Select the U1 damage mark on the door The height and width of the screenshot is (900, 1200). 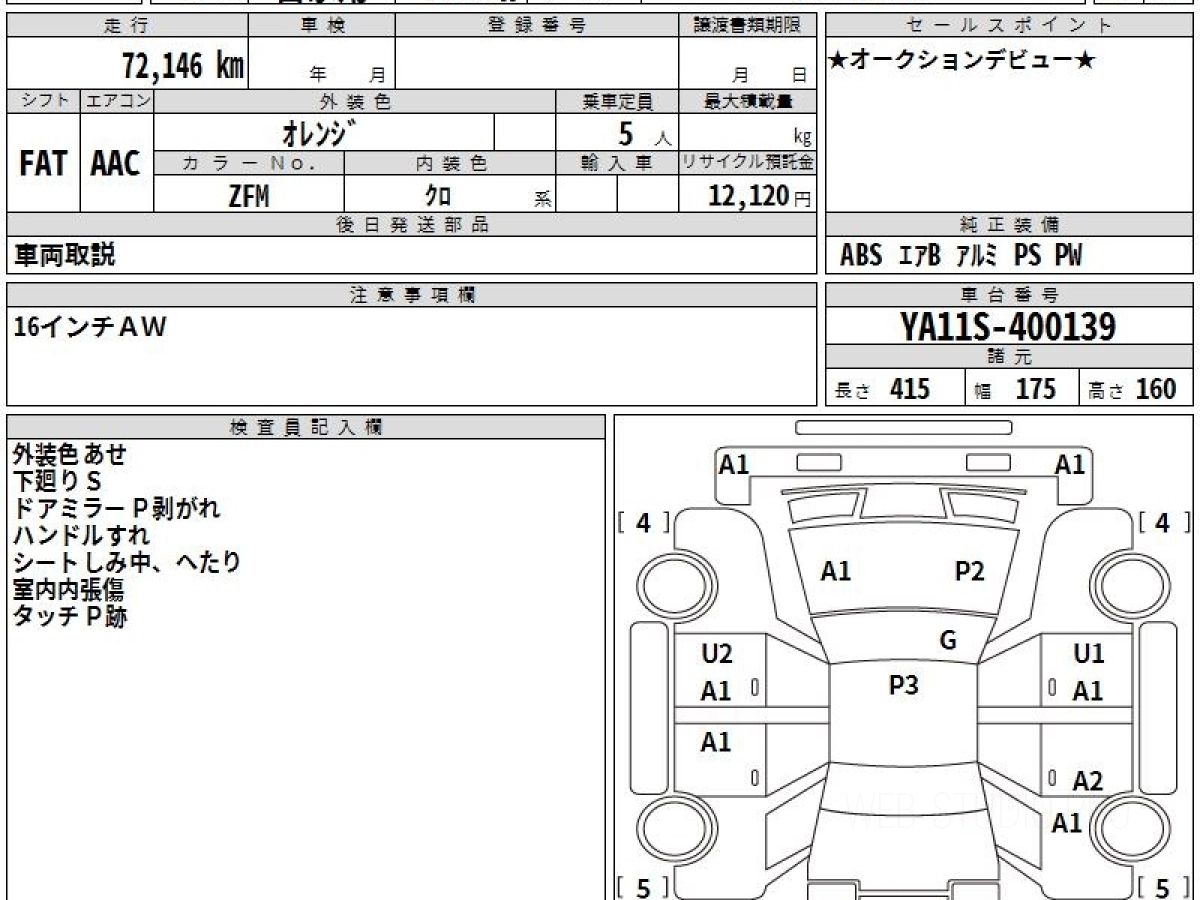[1088, 655]
